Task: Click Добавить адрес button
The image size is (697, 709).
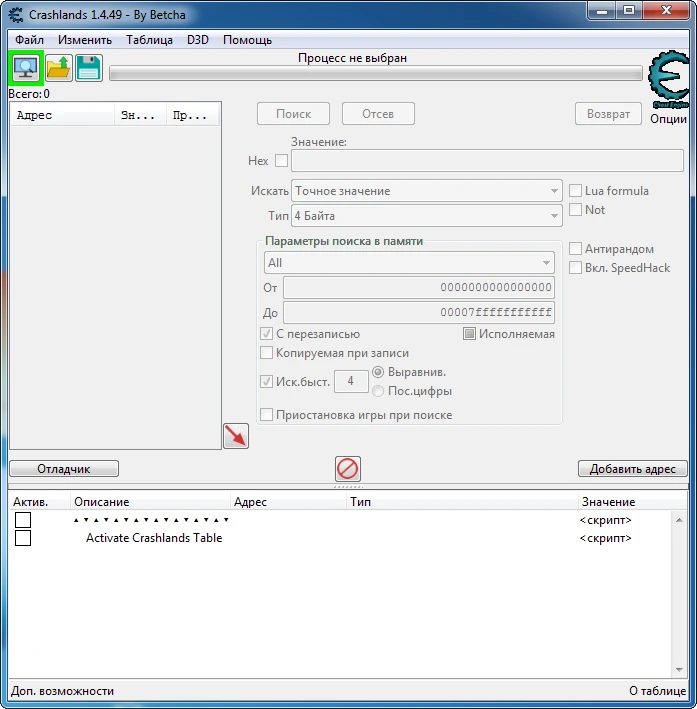Action: coord(632,468)
